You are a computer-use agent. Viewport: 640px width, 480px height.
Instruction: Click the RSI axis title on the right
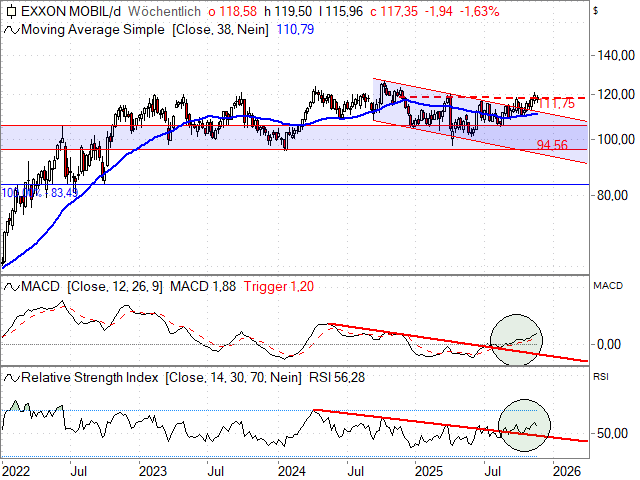point(600,377)
